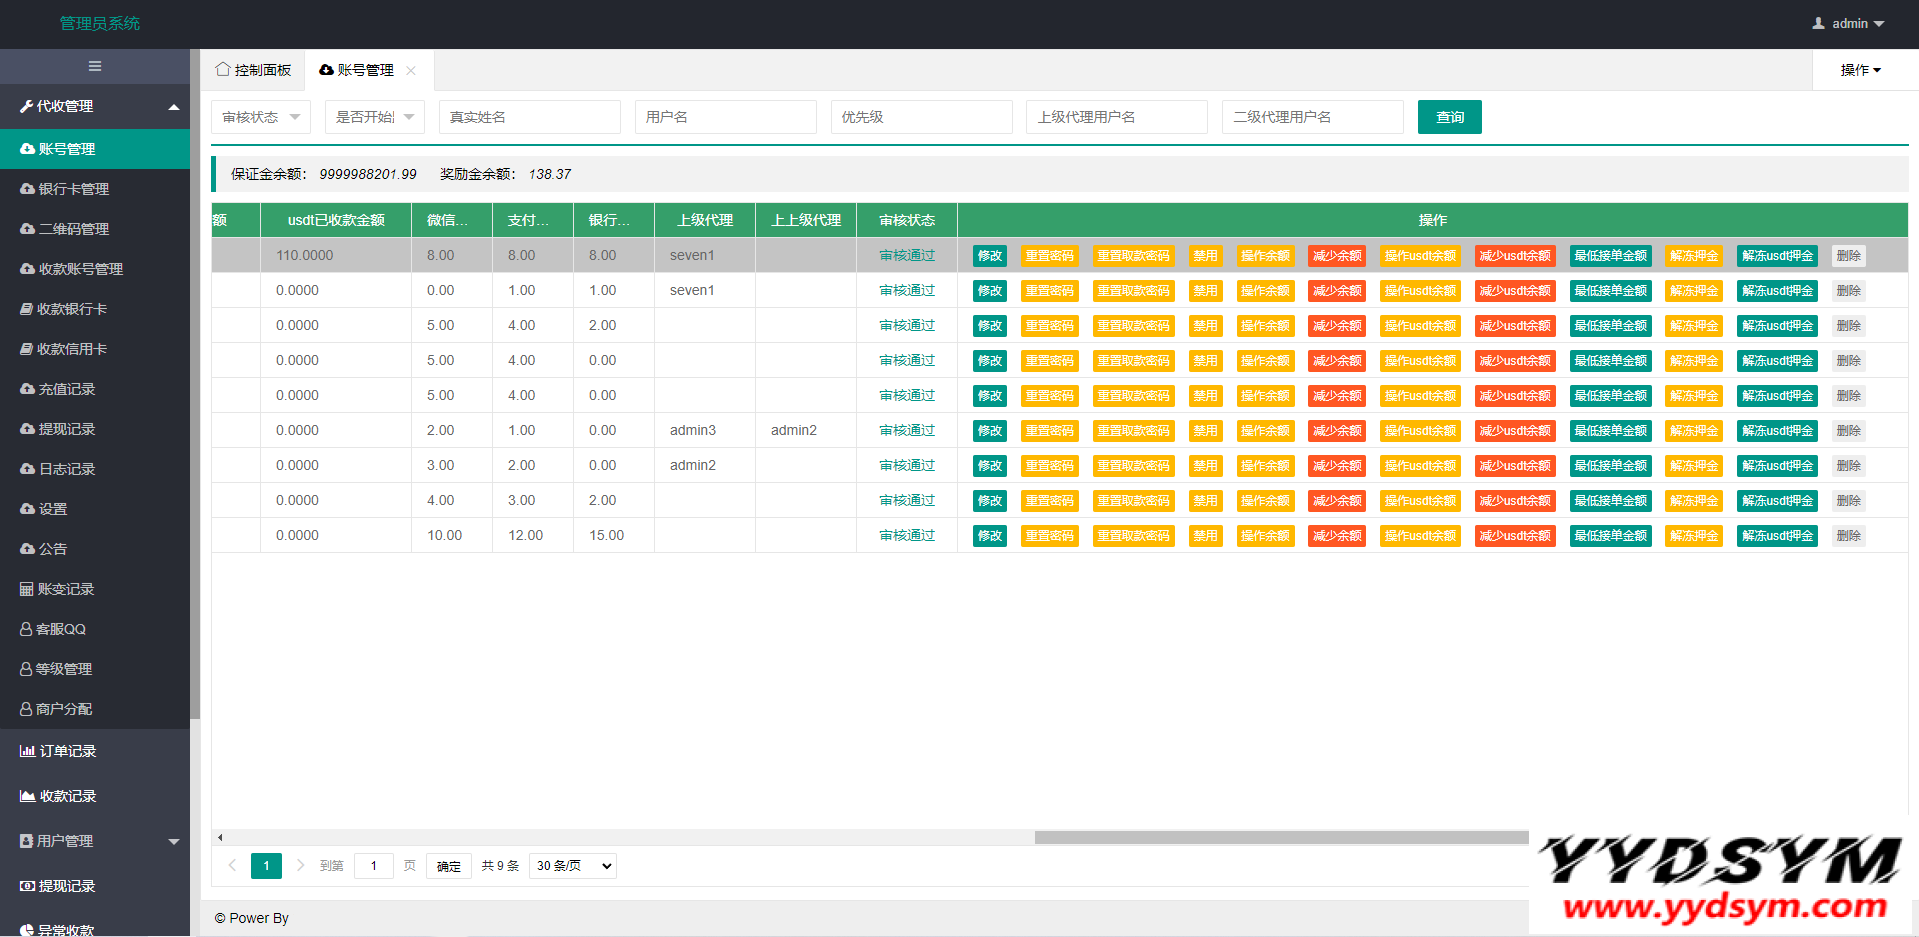Open the 操作 menu at top right
This screenshot has height=937, width=1919.
pyautogui.click(x=1860, y=70)
